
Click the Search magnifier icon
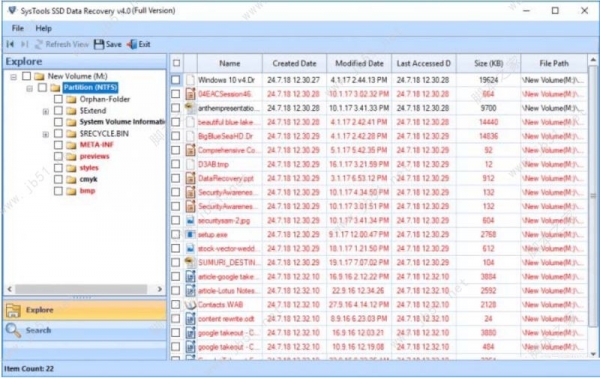click(x=13, y=330)
